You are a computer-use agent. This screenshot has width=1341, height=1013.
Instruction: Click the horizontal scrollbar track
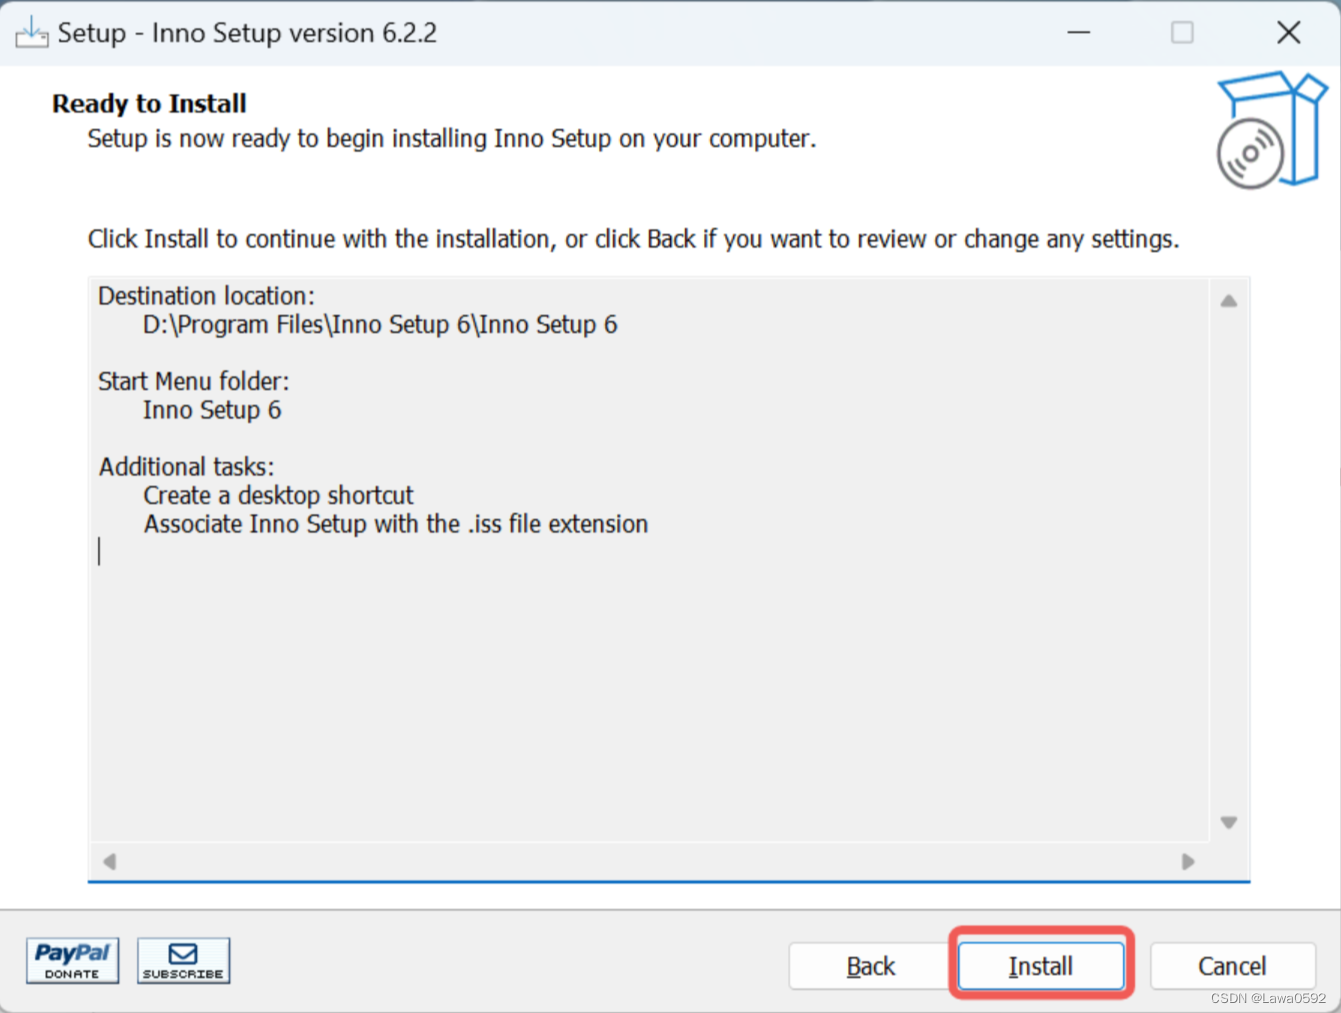[x=650, y=861]
